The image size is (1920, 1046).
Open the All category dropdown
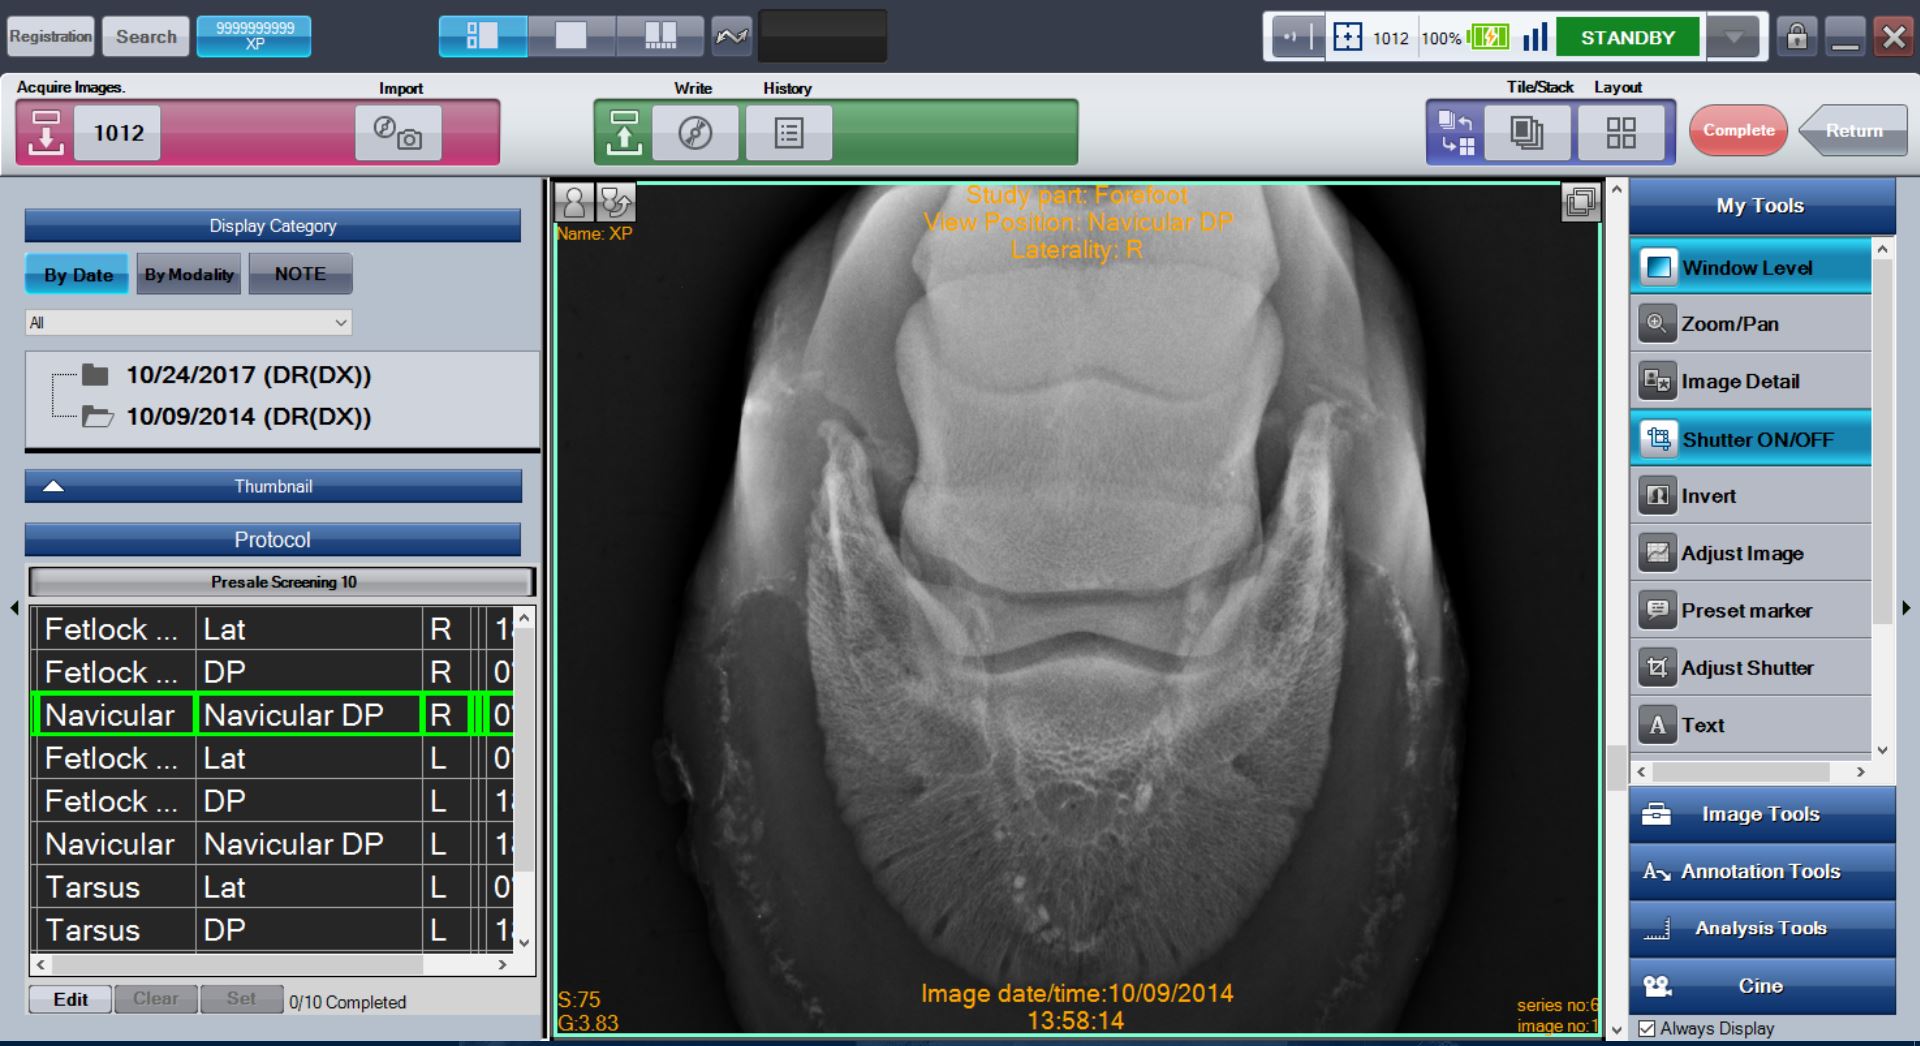188,323
